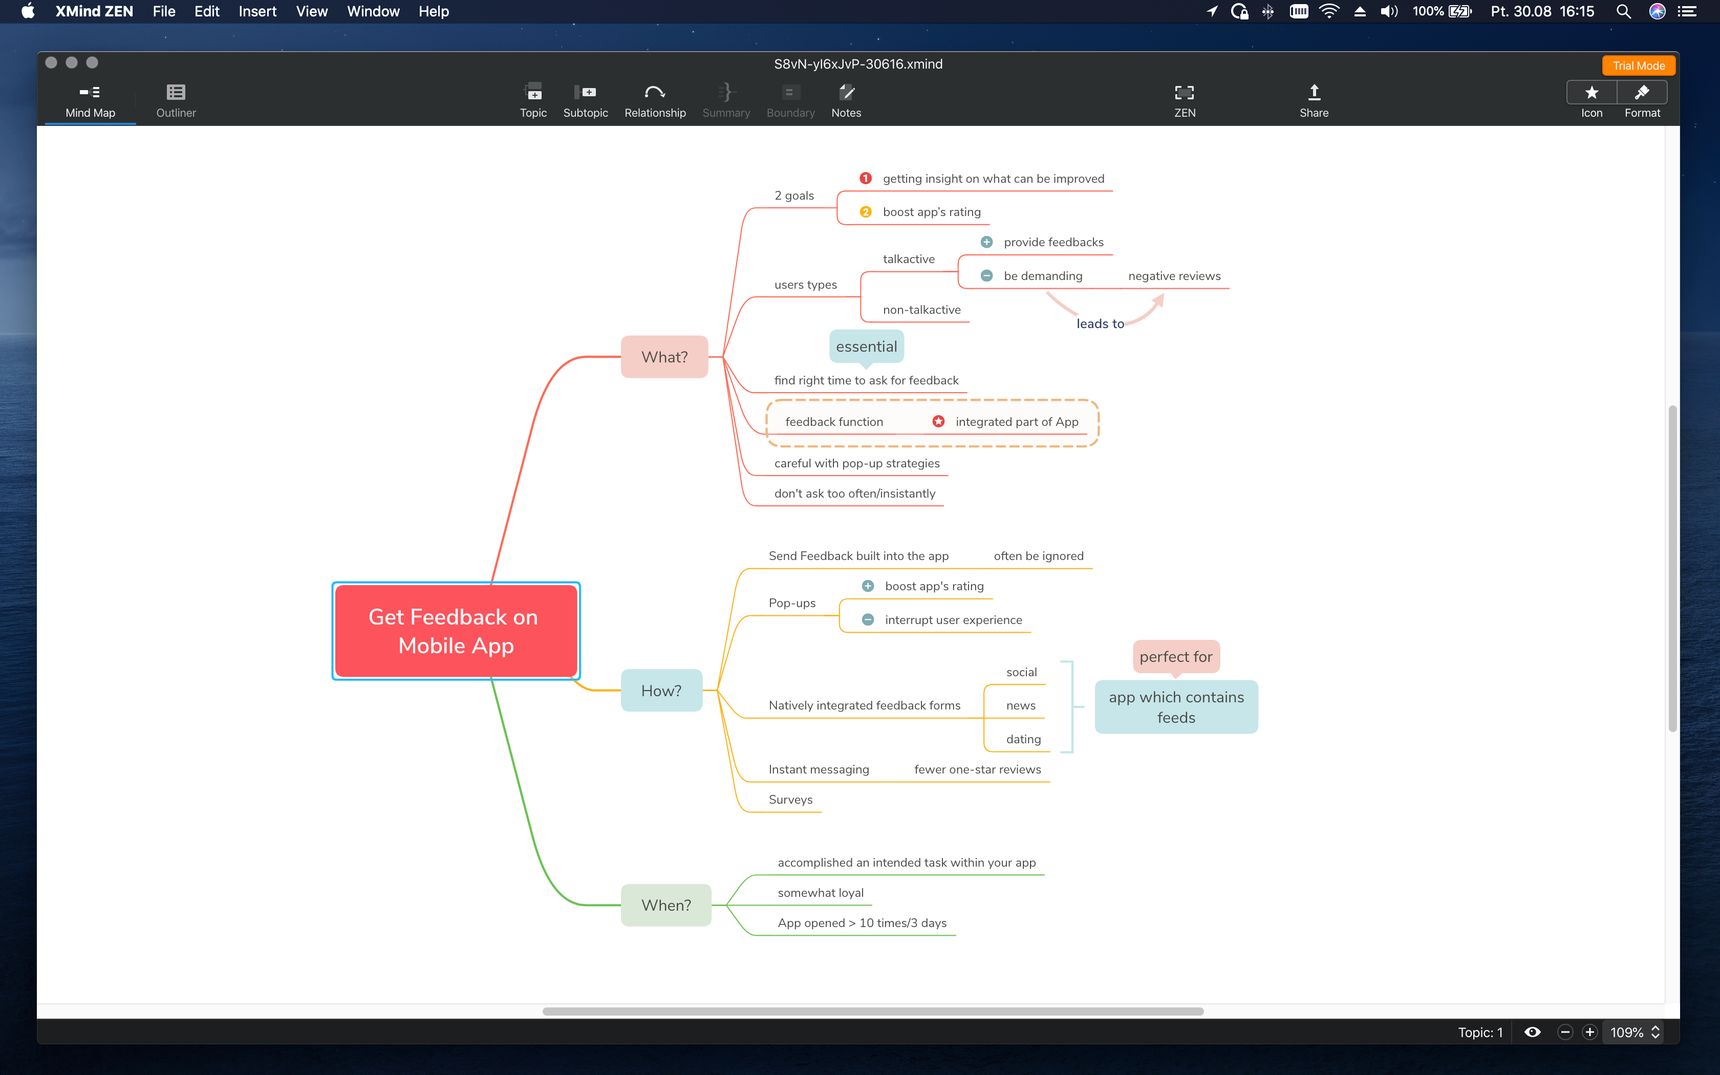This screenshot has width=1720, height=1075.
Task: Click the plus marker beside provide feedbacks
Action: tap(986, 242)
